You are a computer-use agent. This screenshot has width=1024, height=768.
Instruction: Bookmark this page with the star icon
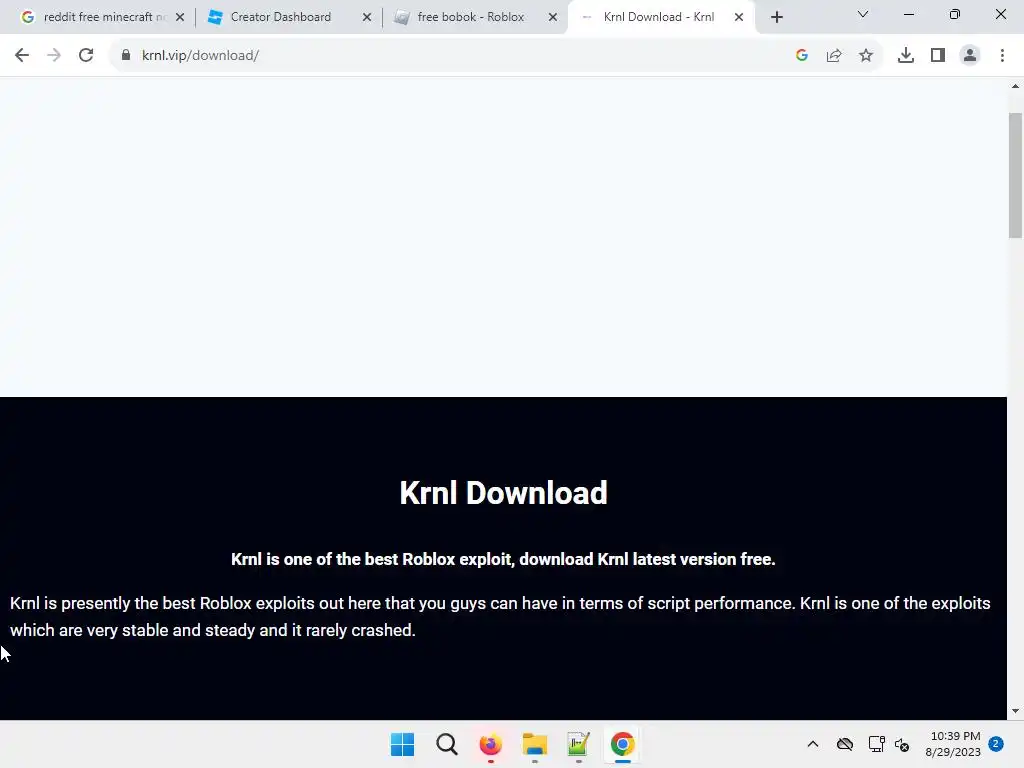tap(866, 56)
